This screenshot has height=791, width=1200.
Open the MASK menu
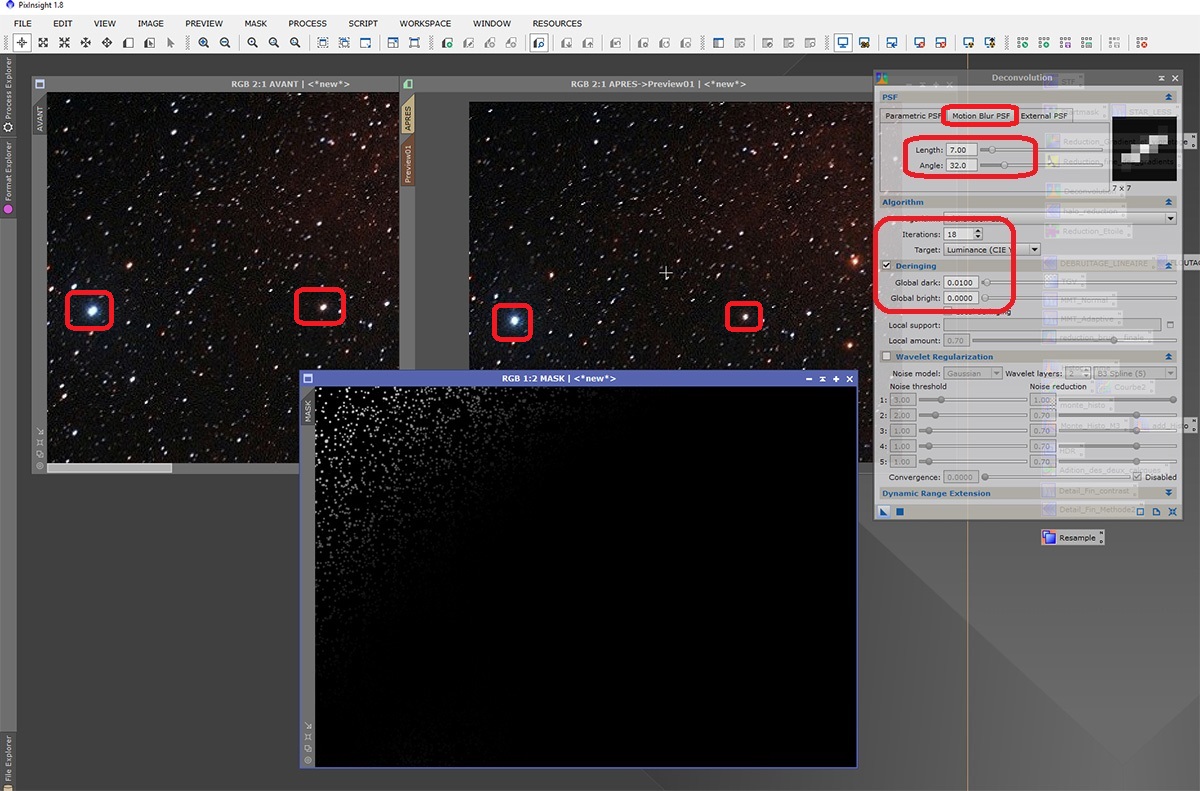pyautogui.click(x=255, y=23)
